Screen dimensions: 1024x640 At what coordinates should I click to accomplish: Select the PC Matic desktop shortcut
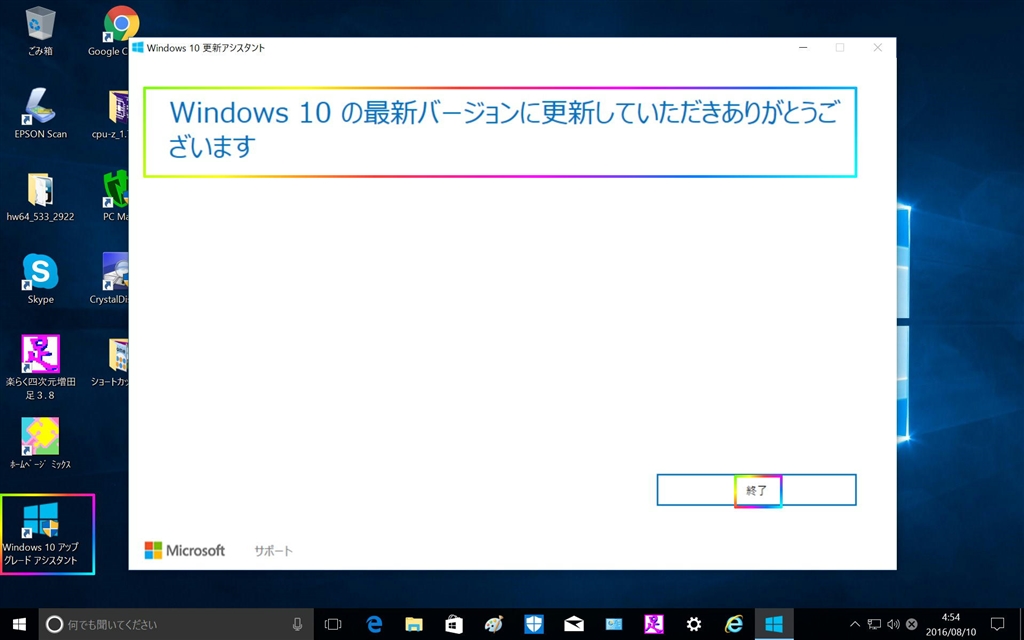(115, 196)
